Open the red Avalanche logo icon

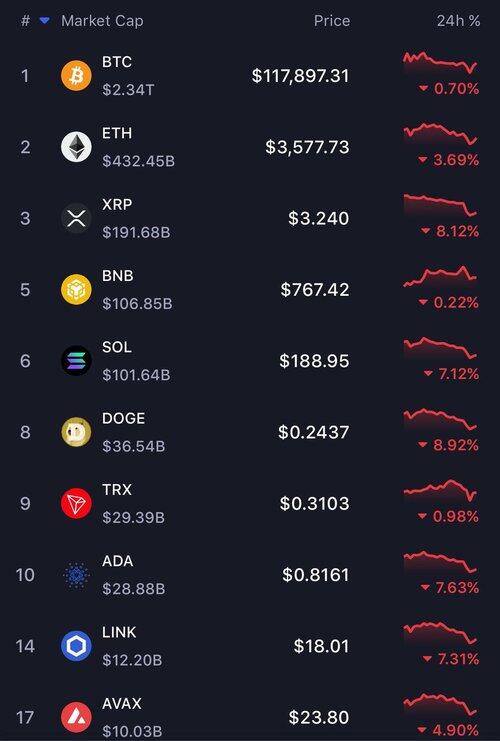coord(76,717)
